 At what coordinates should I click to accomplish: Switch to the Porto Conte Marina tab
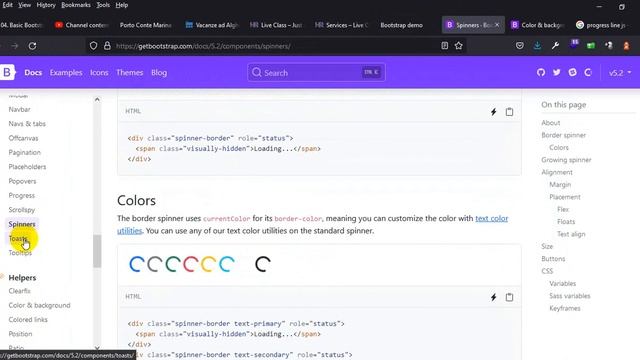coord(145,25)
